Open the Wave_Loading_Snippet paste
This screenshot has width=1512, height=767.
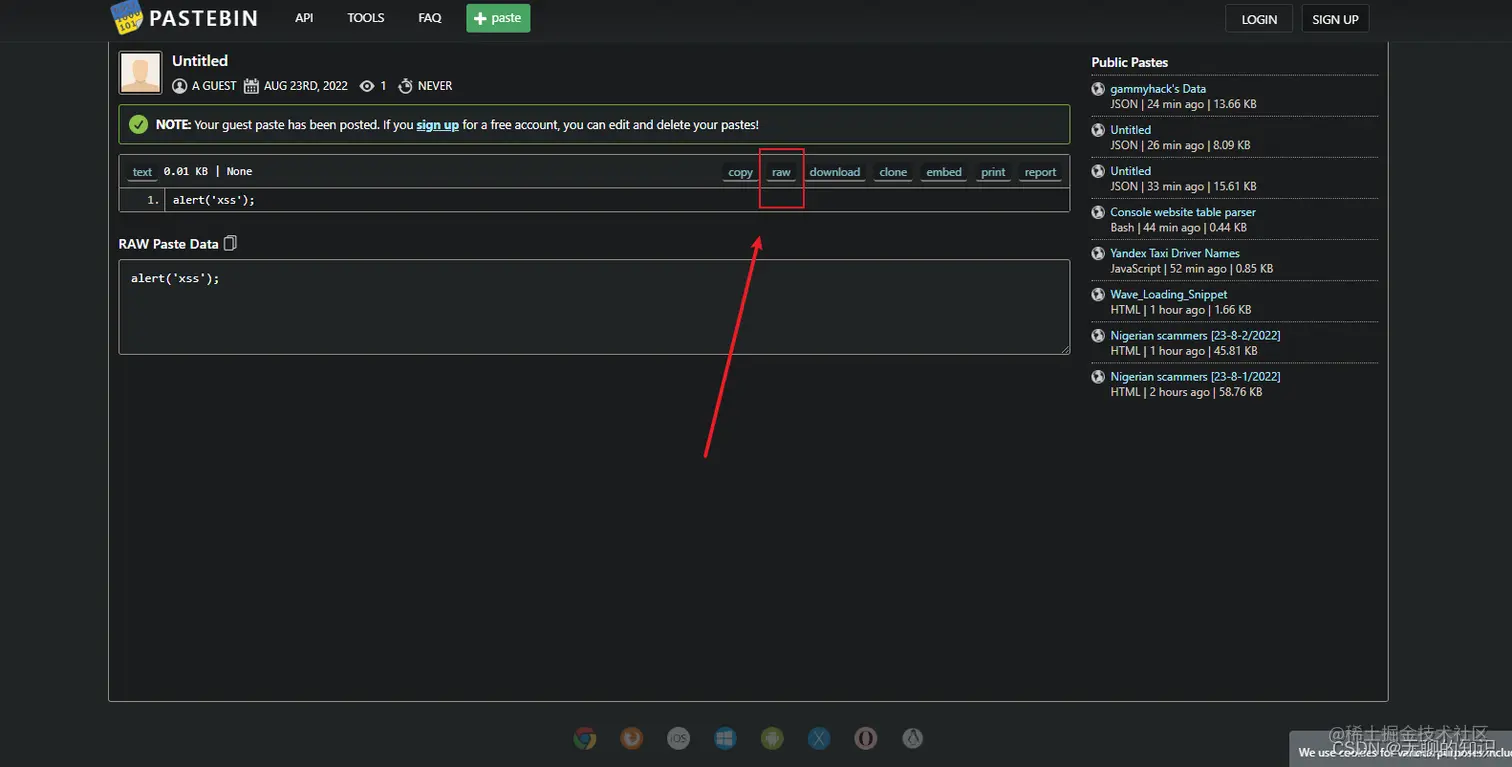click(x=1169, y=295)
